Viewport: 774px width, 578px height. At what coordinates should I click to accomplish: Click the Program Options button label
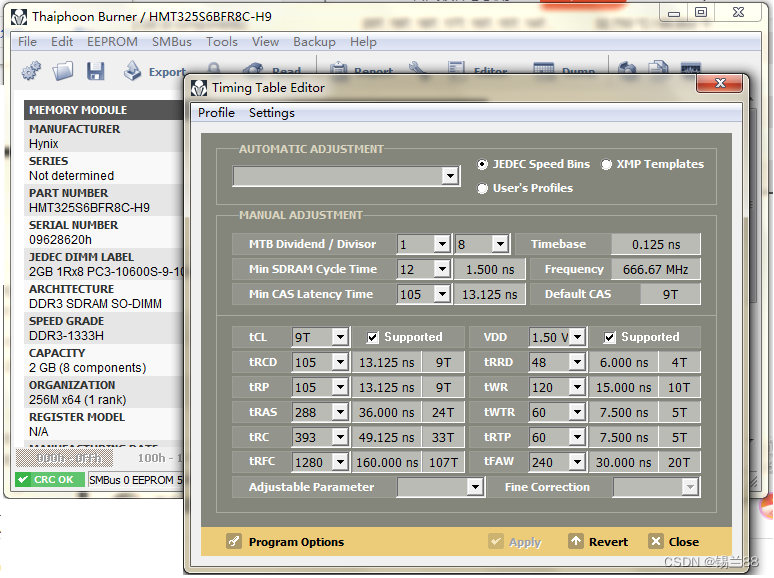coord(296,542)
